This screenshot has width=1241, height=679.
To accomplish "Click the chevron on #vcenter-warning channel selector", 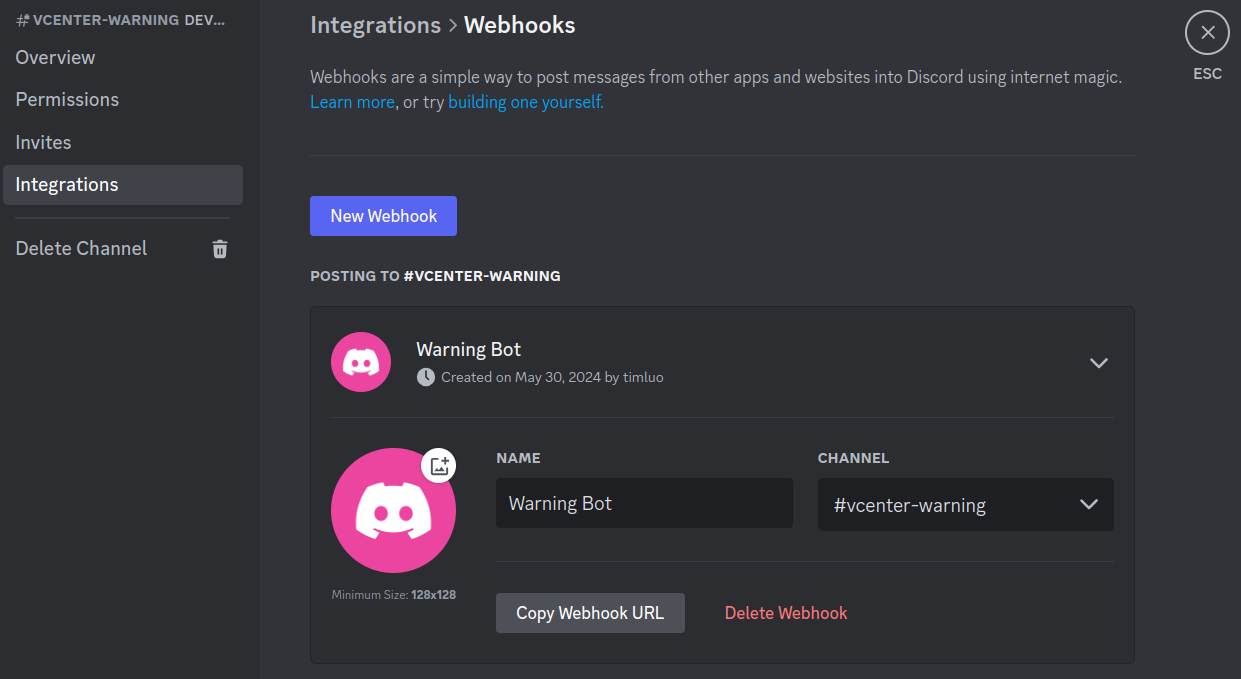I will pos(1089,504).
